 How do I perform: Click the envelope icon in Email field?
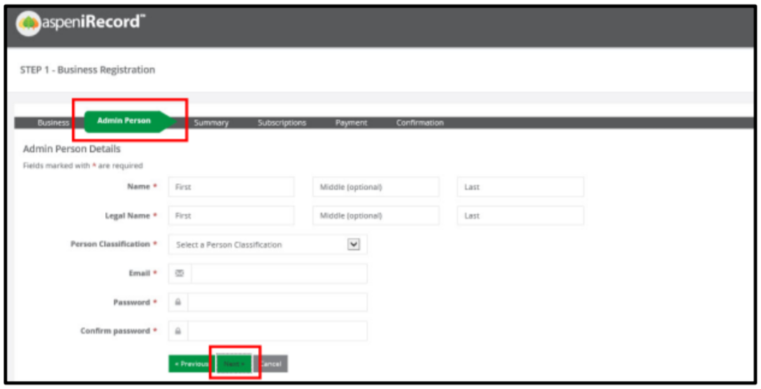(x=180, y=274)
